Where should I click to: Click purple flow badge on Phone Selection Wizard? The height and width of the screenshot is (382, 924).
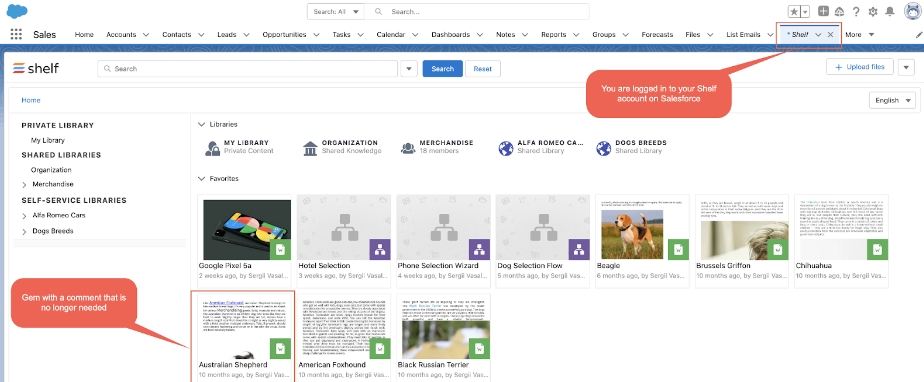[x=480, y=250]
